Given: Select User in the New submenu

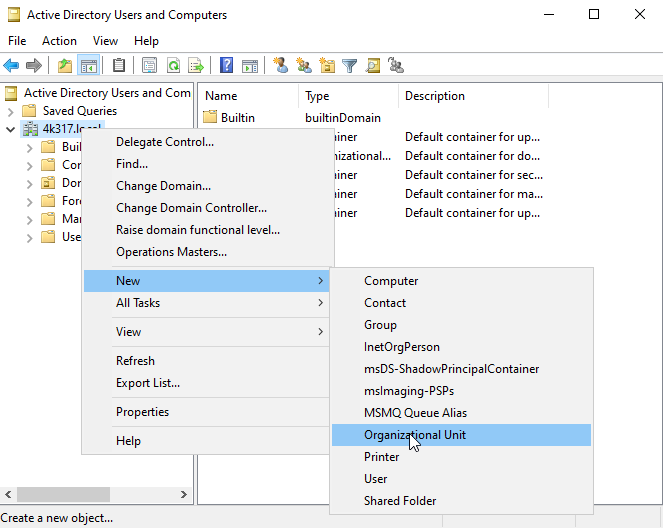Looking at the screenshot, I should tap(376, 479).
